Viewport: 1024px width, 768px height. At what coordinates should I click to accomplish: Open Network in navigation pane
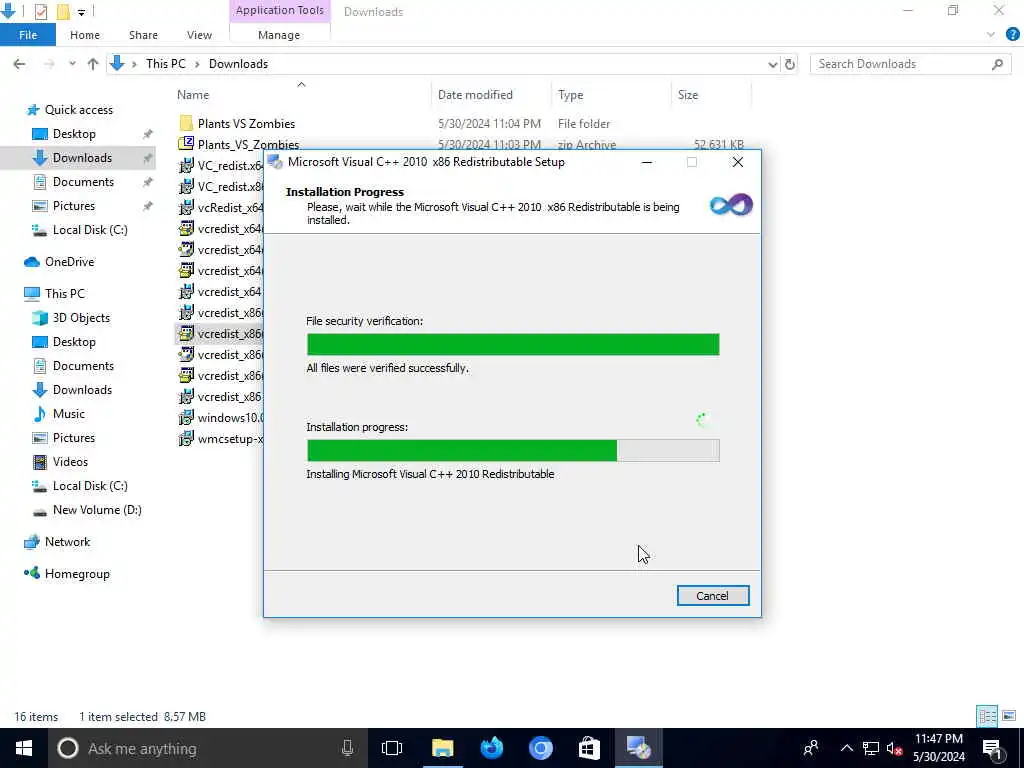click(67, 542)
